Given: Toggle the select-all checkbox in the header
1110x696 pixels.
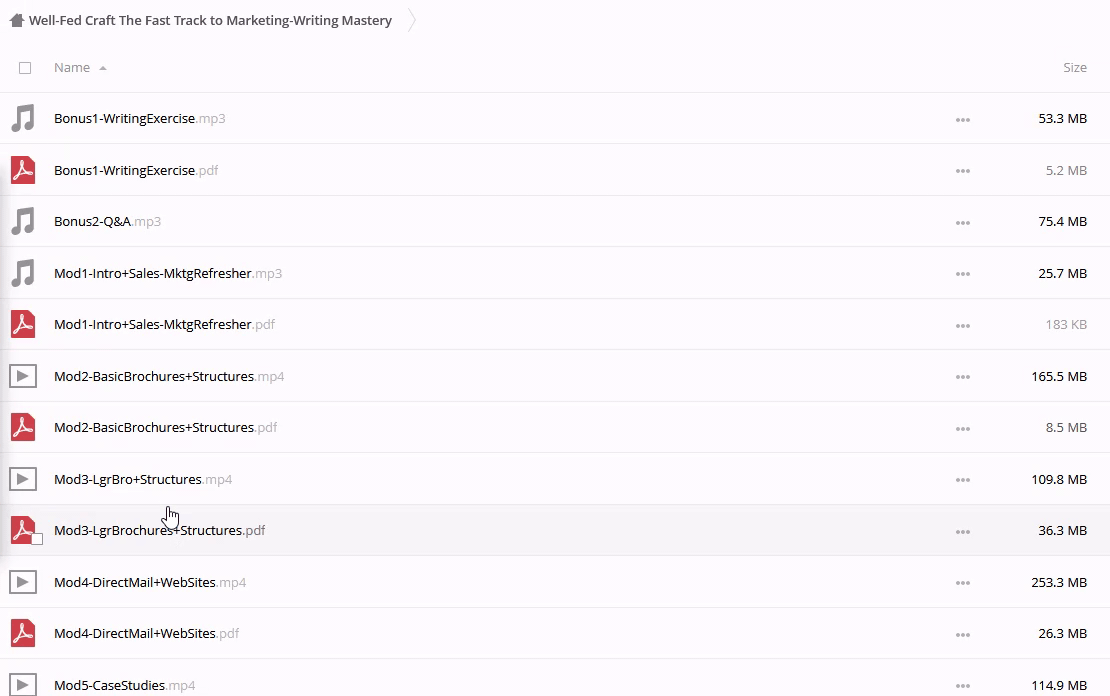Looking at the screenshot, I should (25, 68).
